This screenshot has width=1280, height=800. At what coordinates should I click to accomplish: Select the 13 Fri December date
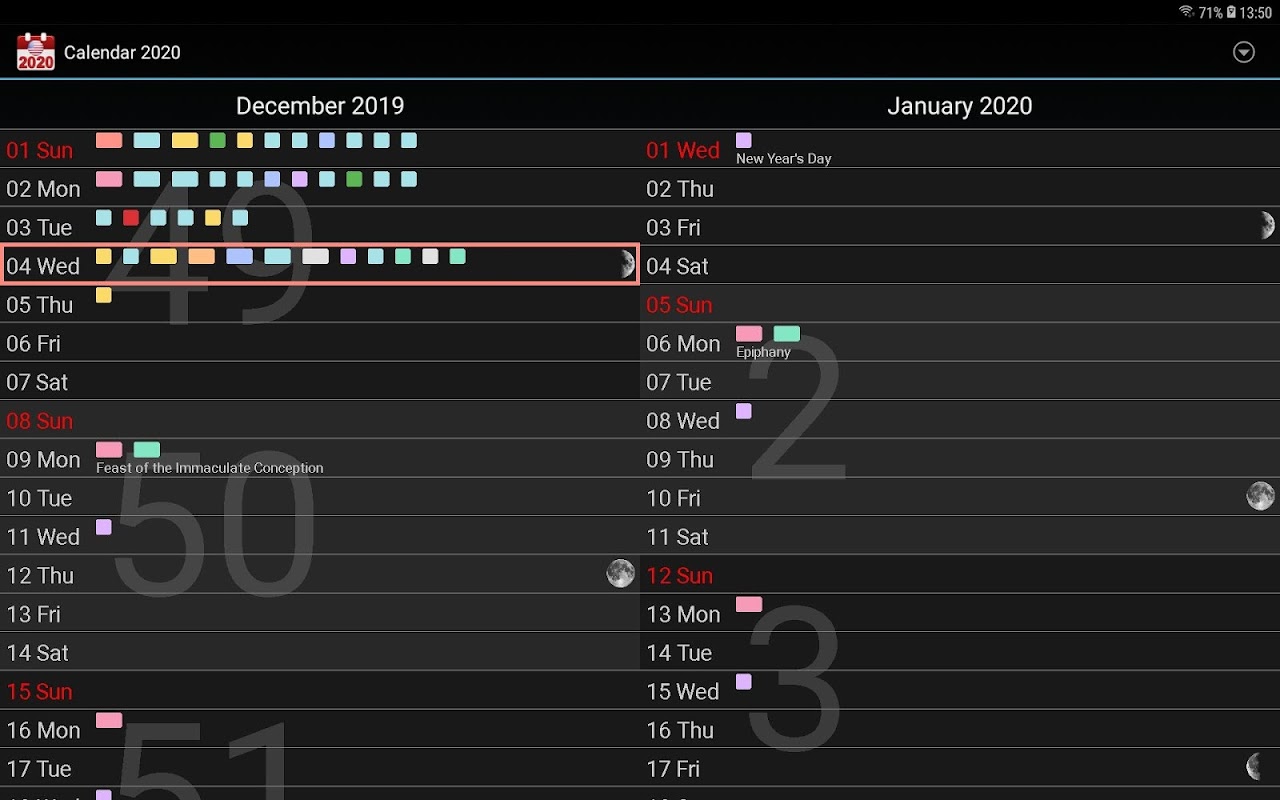[34, 614]
